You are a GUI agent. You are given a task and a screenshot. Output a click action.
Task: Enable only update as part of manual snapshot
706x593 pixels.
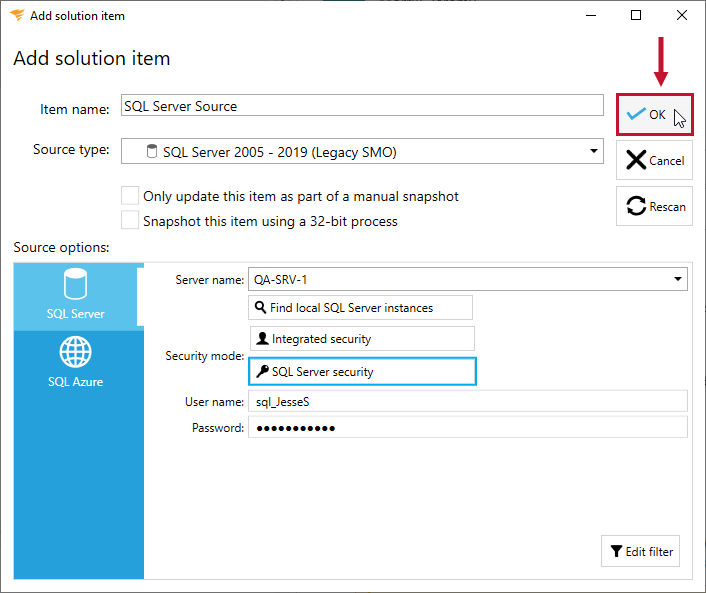pyautogui.click(x=130, y=196)
